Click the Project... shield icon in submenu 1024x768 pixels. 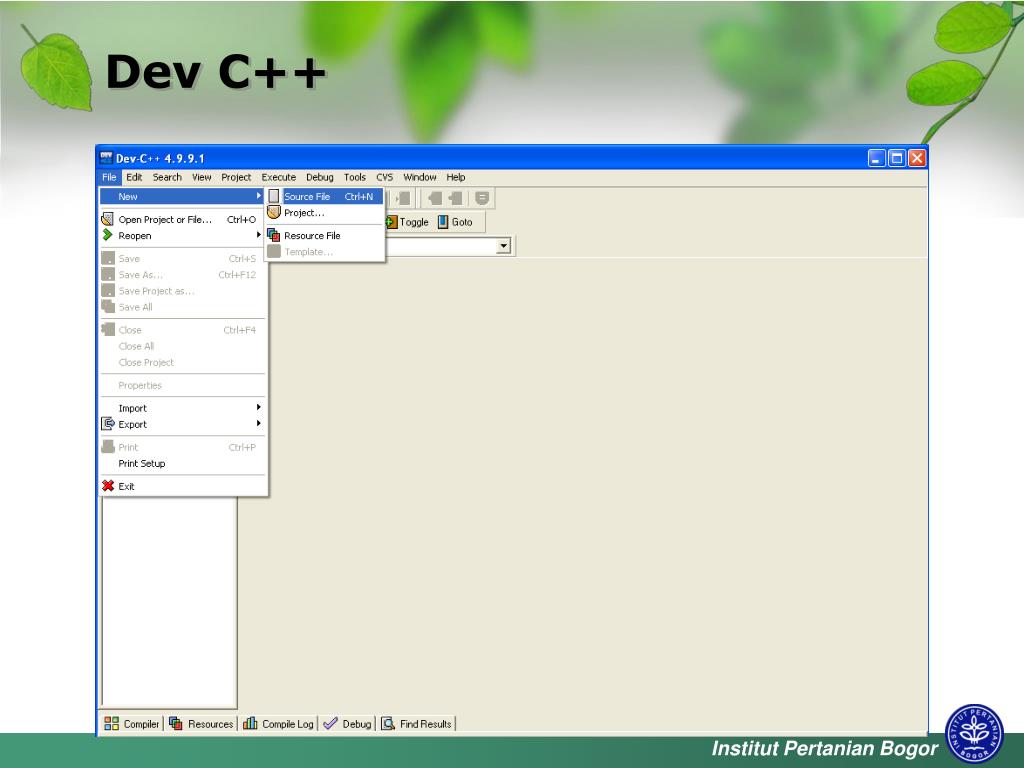point(274,212)
